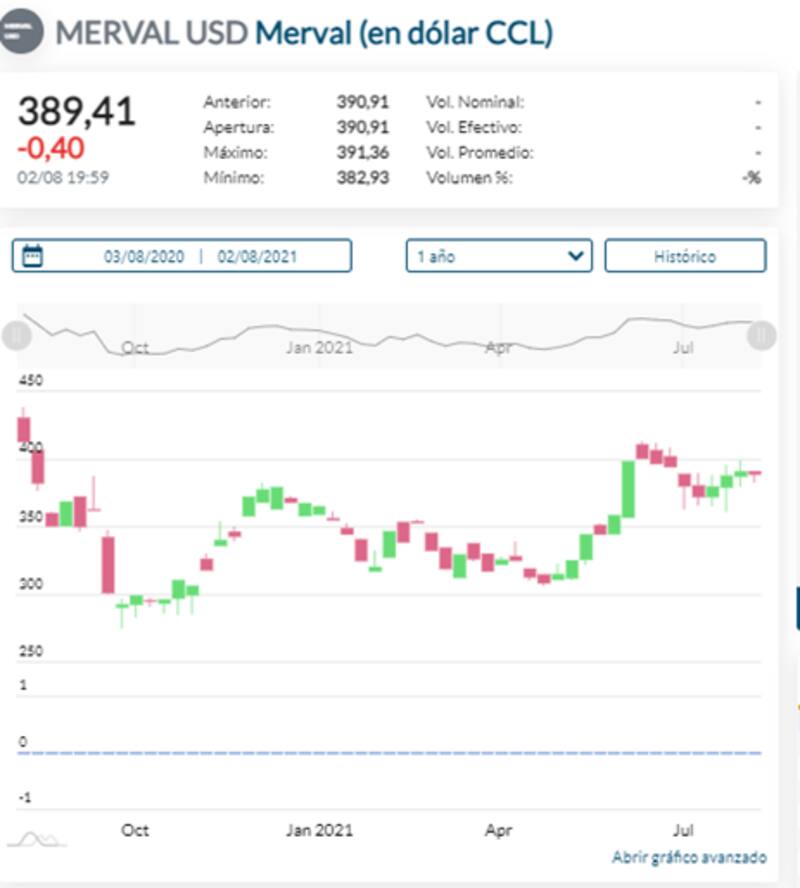This screenshot has height=888, width=800.
Task: Open the "Abrir gráfico avanzado" link
Action: tap(689, 857)
